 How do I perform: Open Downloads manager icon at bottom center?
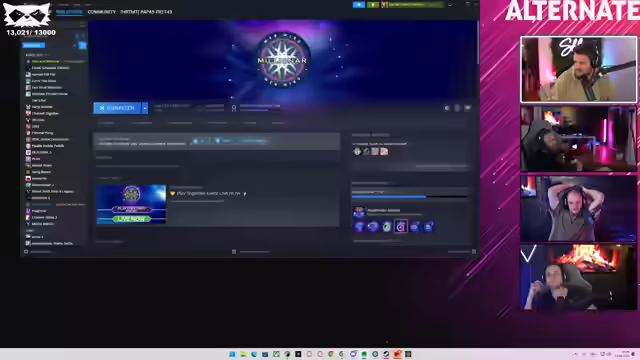click(234, 252)
